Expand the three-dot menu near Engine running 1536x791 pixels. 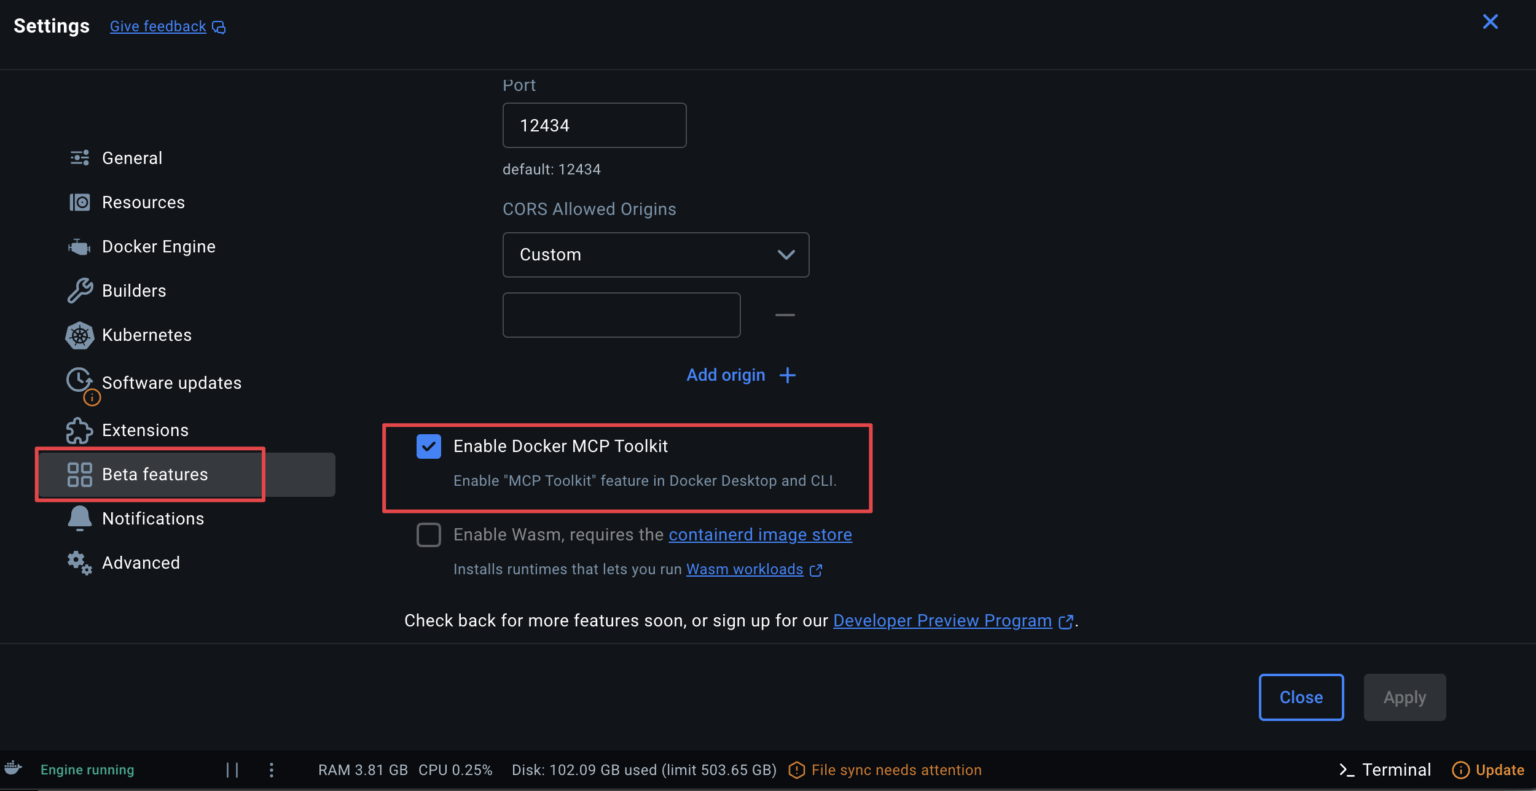pos(271,769)
